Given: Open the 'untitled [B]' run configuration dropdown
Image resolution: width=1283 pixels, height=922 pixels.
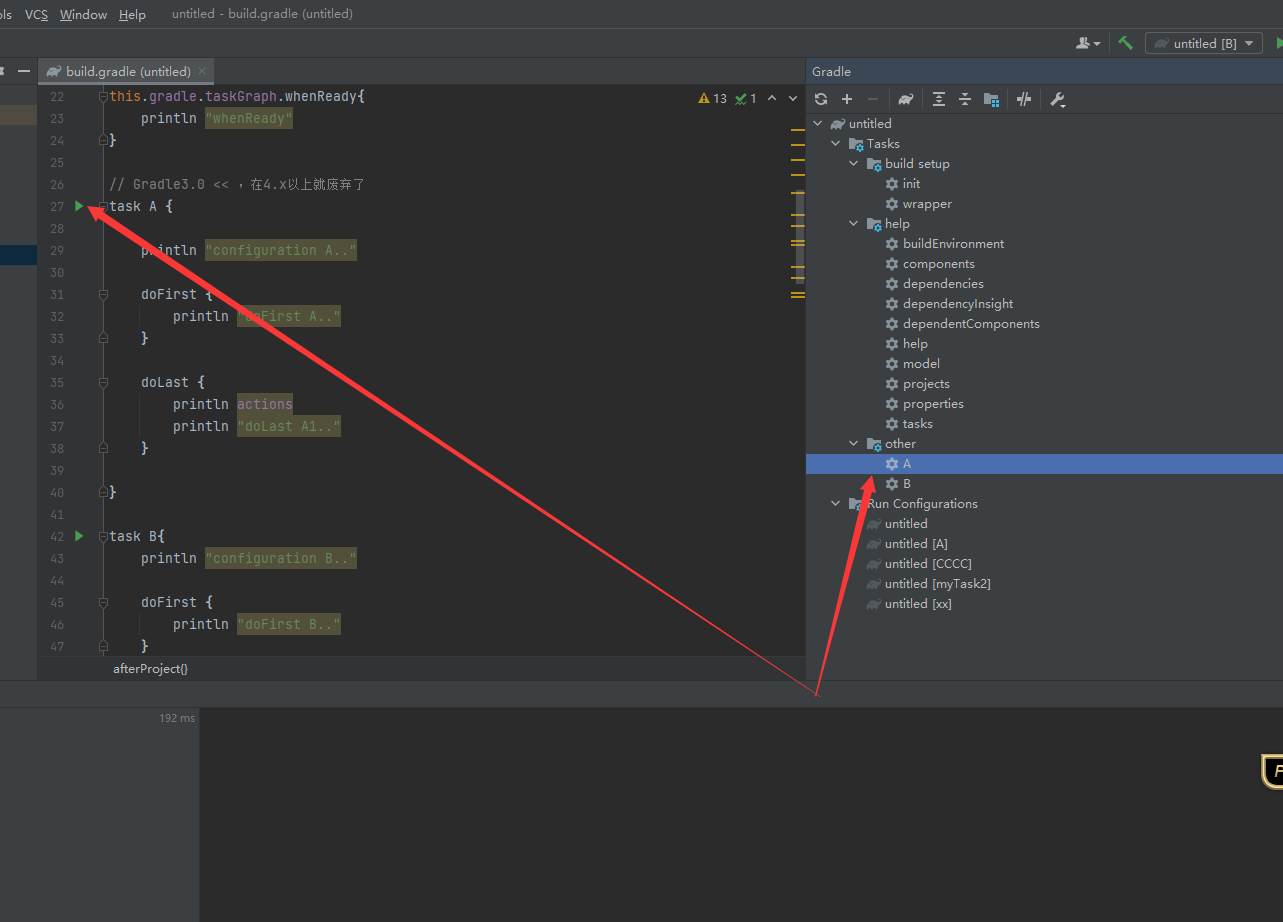Looking at the screenshot, I should [x=1204, y=43].
